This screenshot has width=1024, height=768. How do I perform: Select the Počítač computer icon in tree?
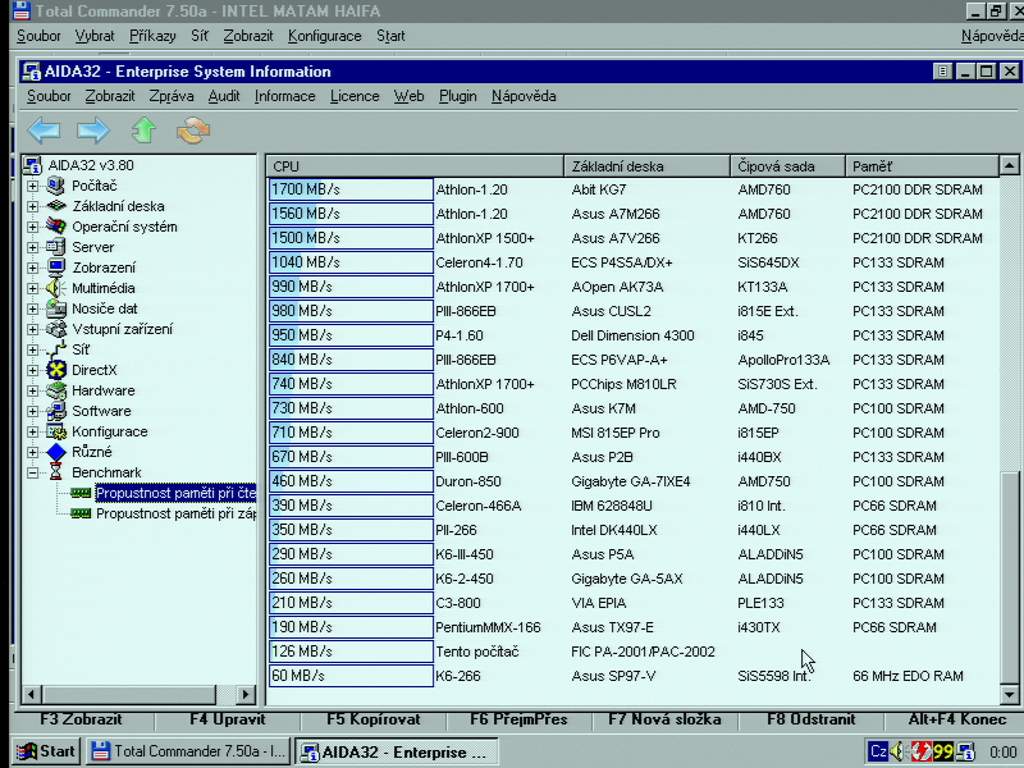point(56,185)
